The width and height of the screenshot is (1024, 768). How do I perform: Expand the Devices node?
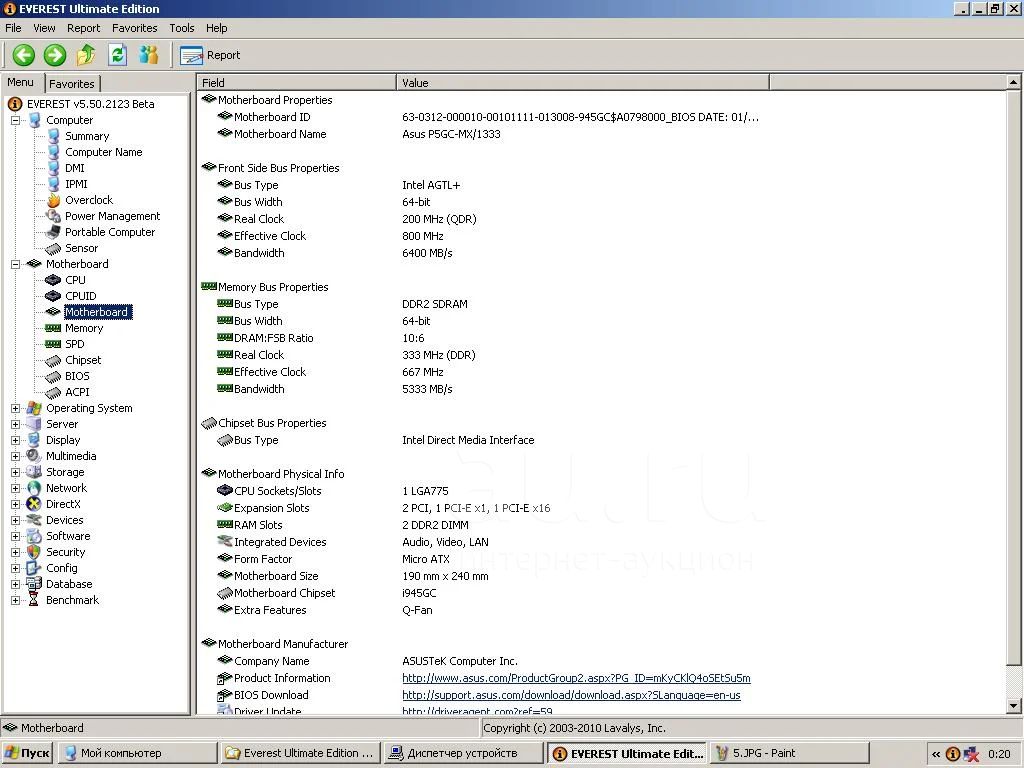point(15,520)
